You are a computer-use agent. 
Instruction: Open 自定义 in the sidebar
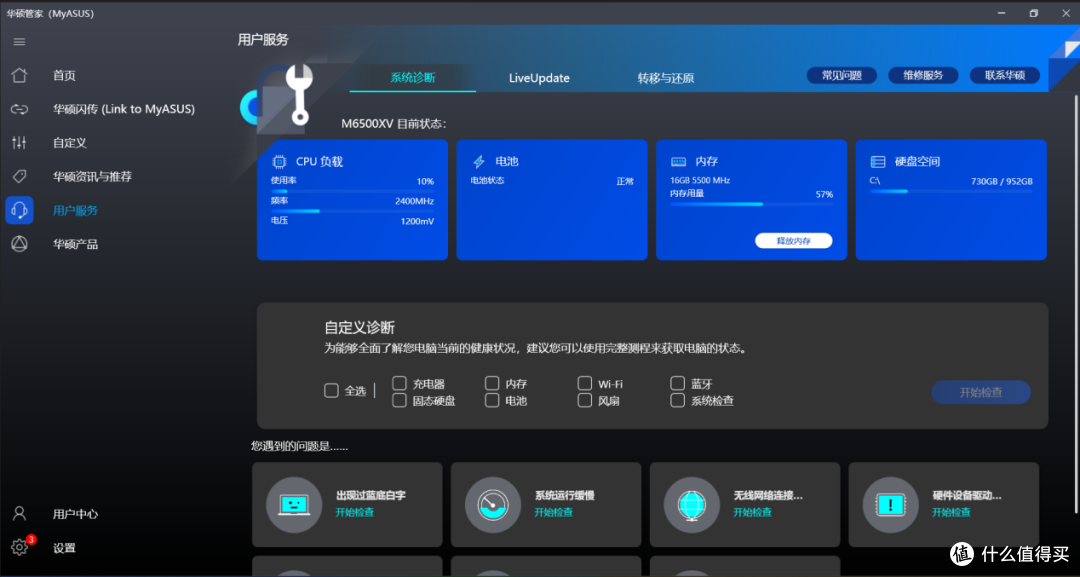pos(70,143)
